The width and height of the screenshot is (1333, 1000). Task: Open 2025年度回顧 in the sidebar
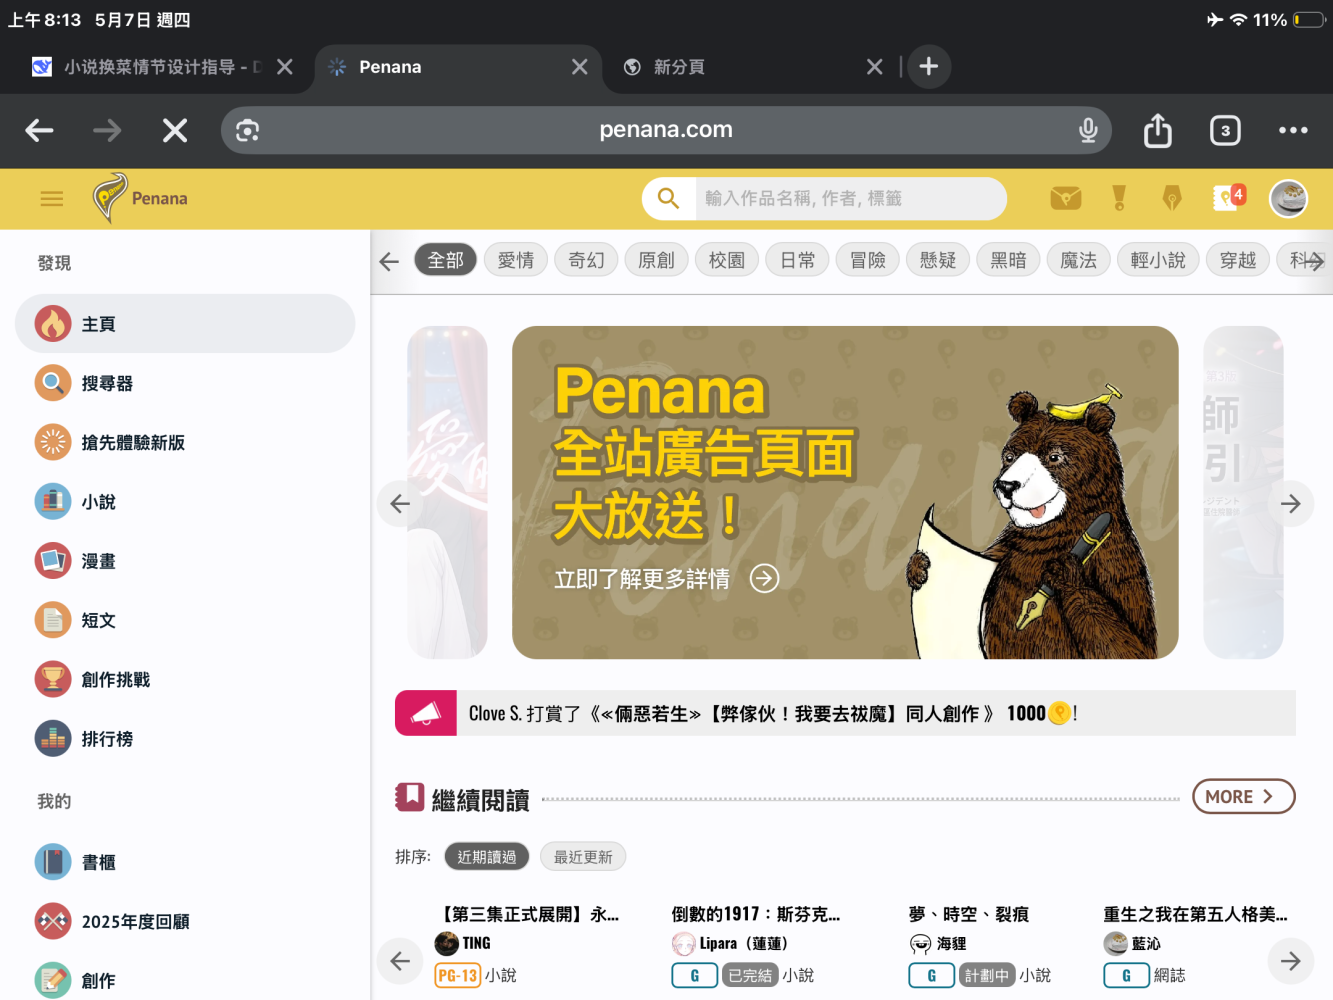point(185,921)
